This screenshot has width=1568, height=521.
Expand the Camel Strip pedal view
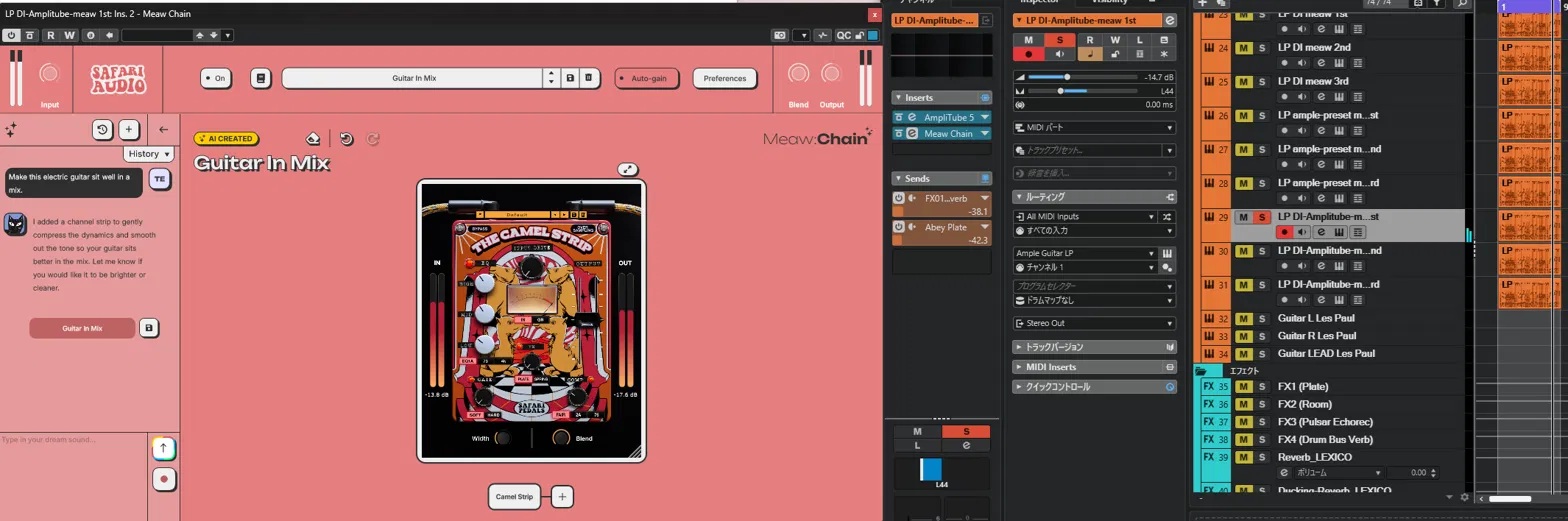tap(628, 170)
